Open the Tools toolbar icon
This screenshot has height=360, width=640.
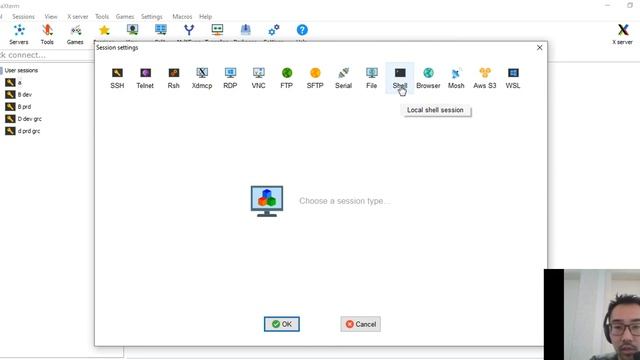47,34
